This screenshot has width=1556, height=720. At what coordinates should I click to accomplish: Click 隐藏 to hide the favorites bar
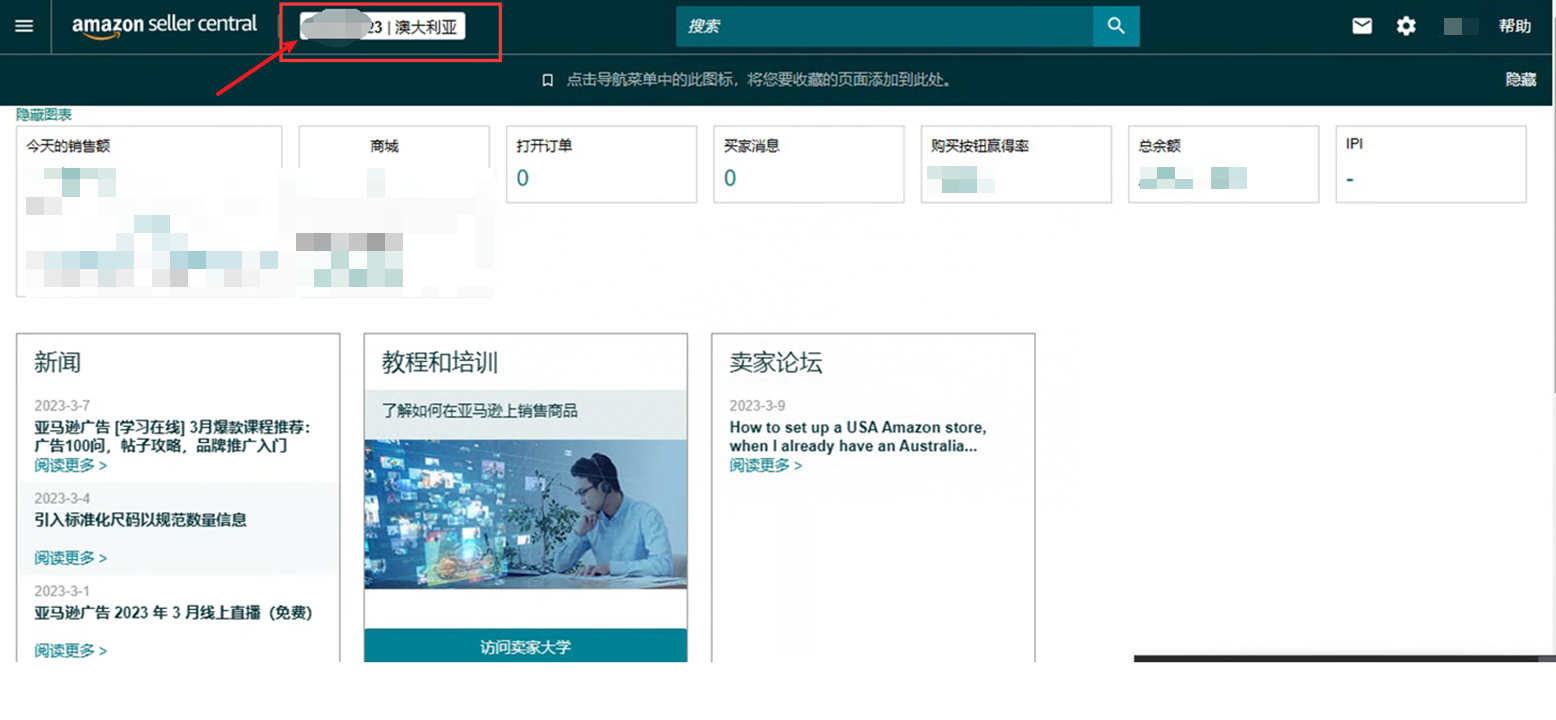pos(1521,79)
